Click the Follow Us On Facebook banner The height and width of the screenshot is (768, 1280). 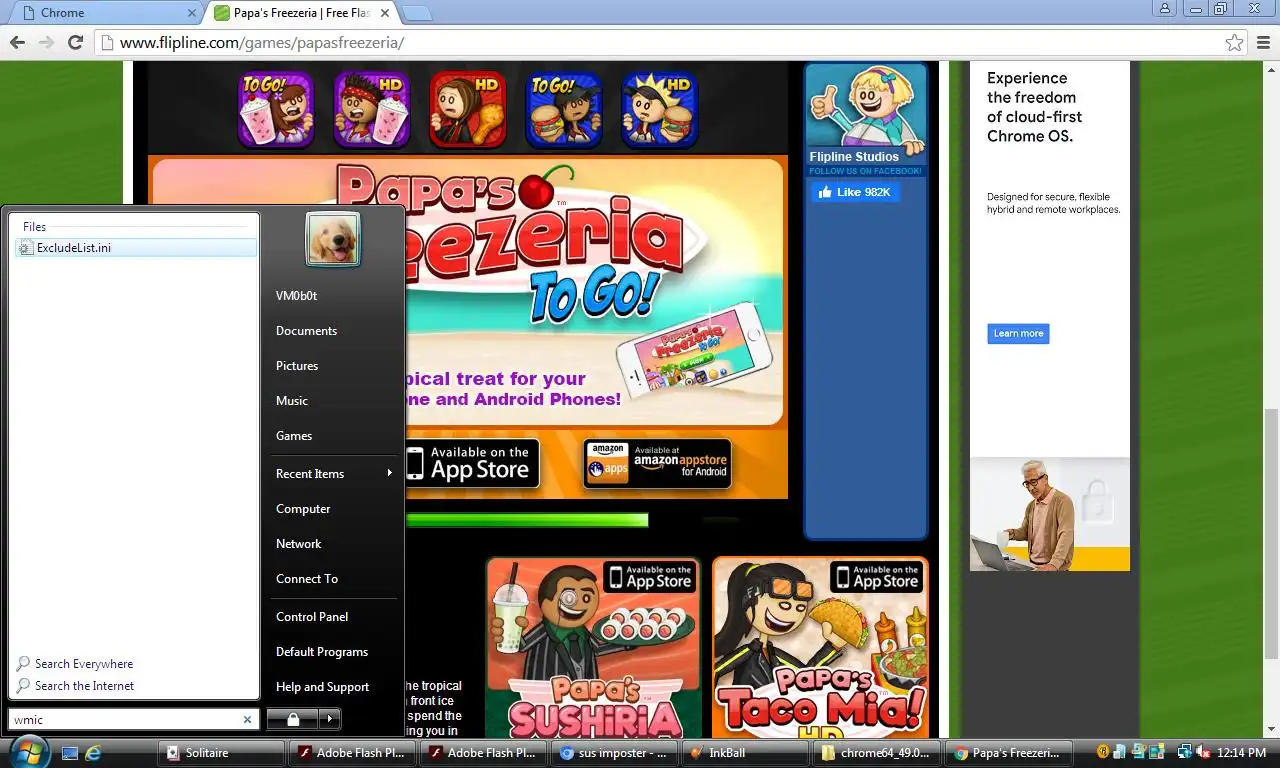(866, 171)
